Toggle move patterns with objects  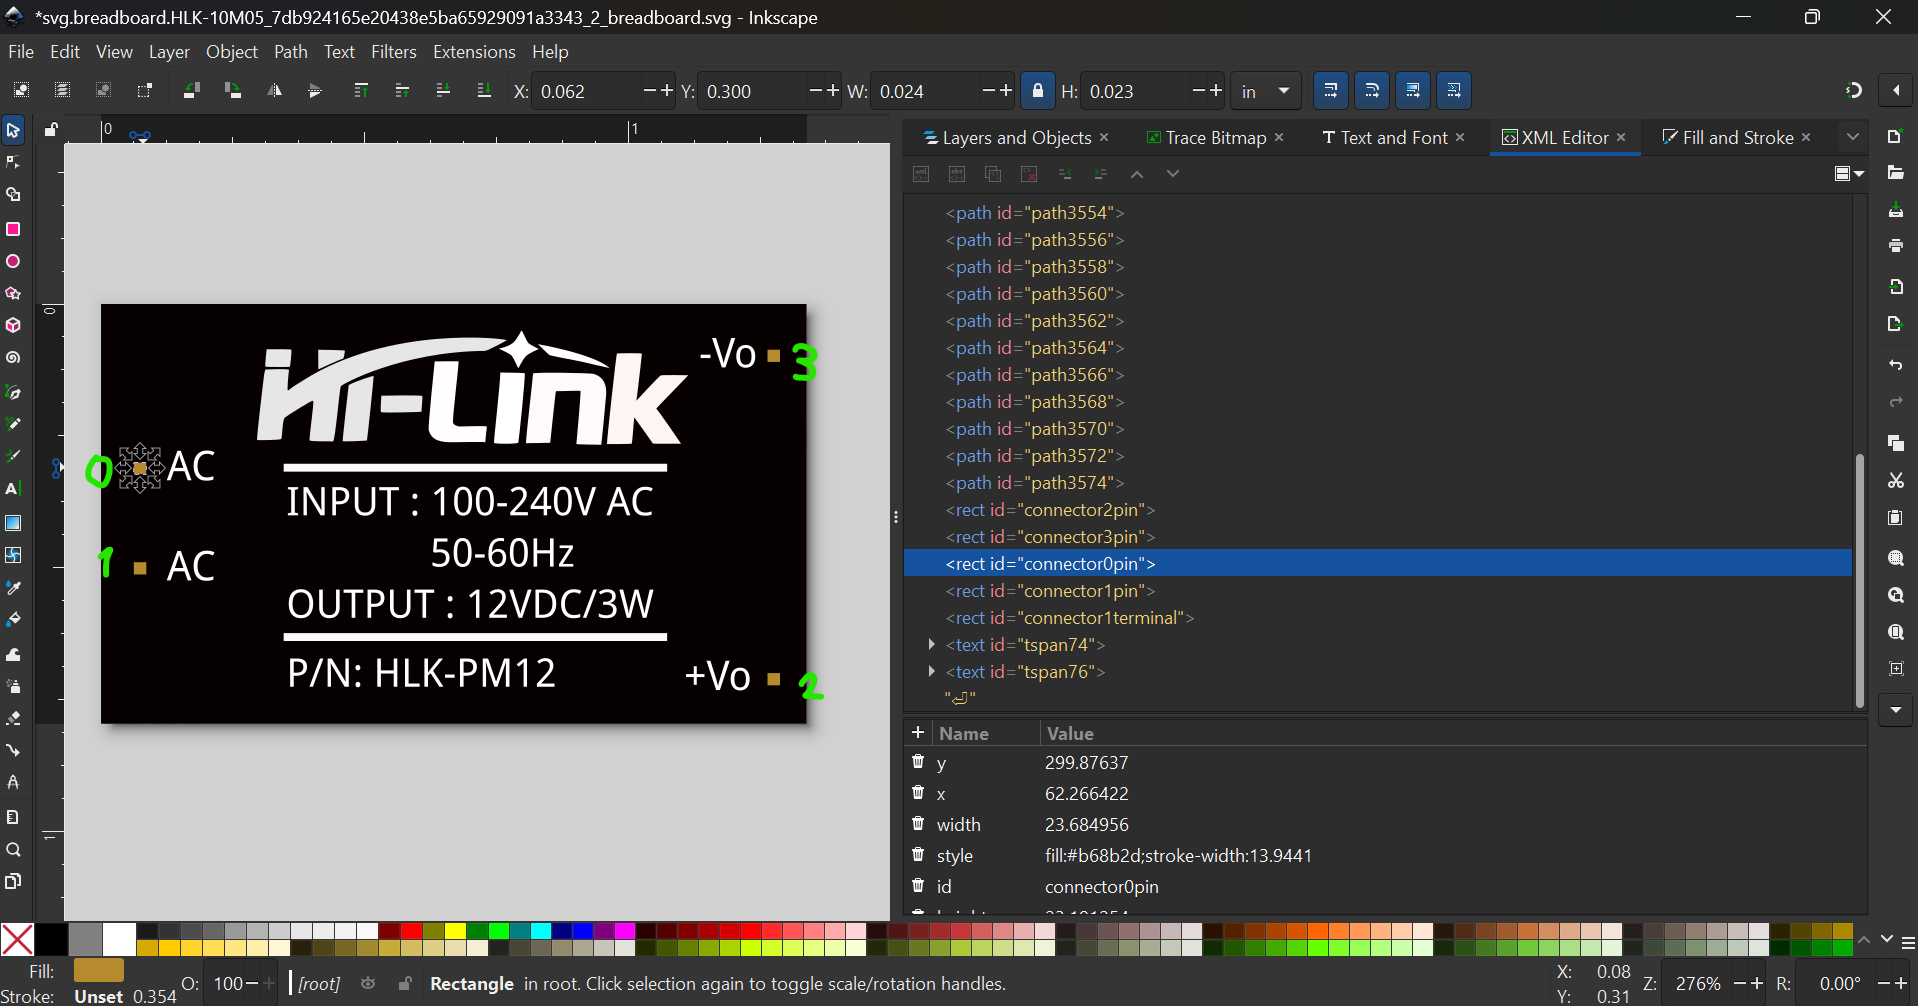pyautogui.click(x=1454, y=91)
